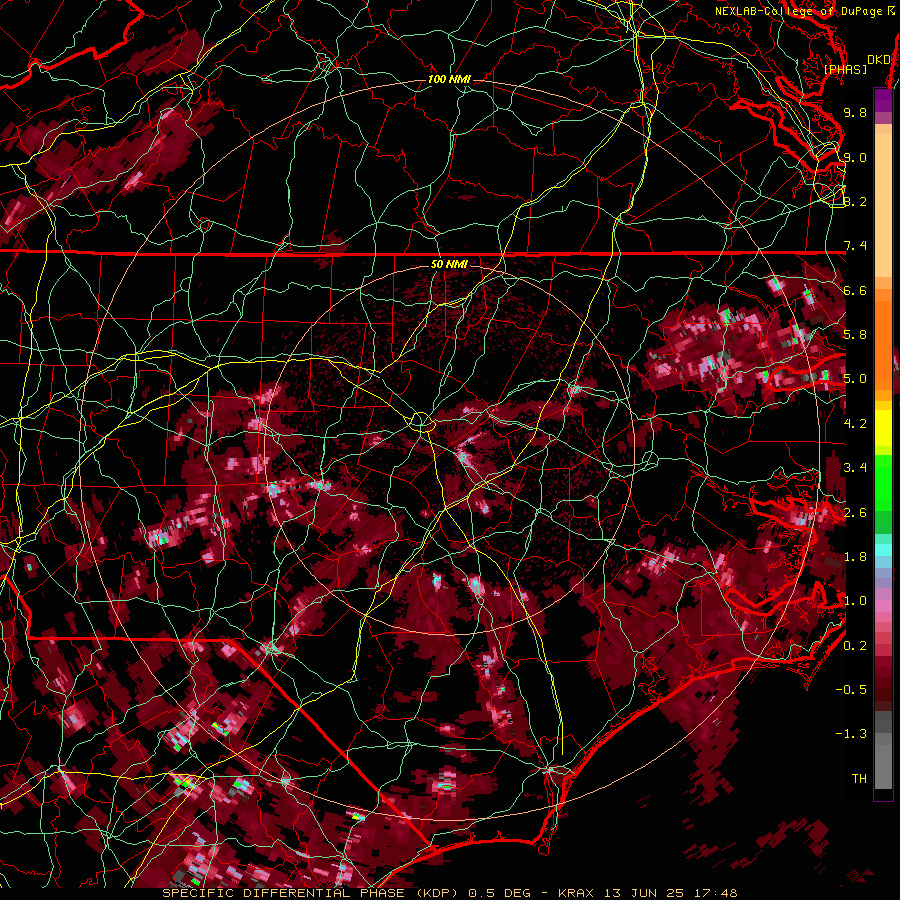This screenshot has width=900, height=900.
Task: Click the 0.2 color scale value
Action: pyautogui.click(x=855, y=646)
